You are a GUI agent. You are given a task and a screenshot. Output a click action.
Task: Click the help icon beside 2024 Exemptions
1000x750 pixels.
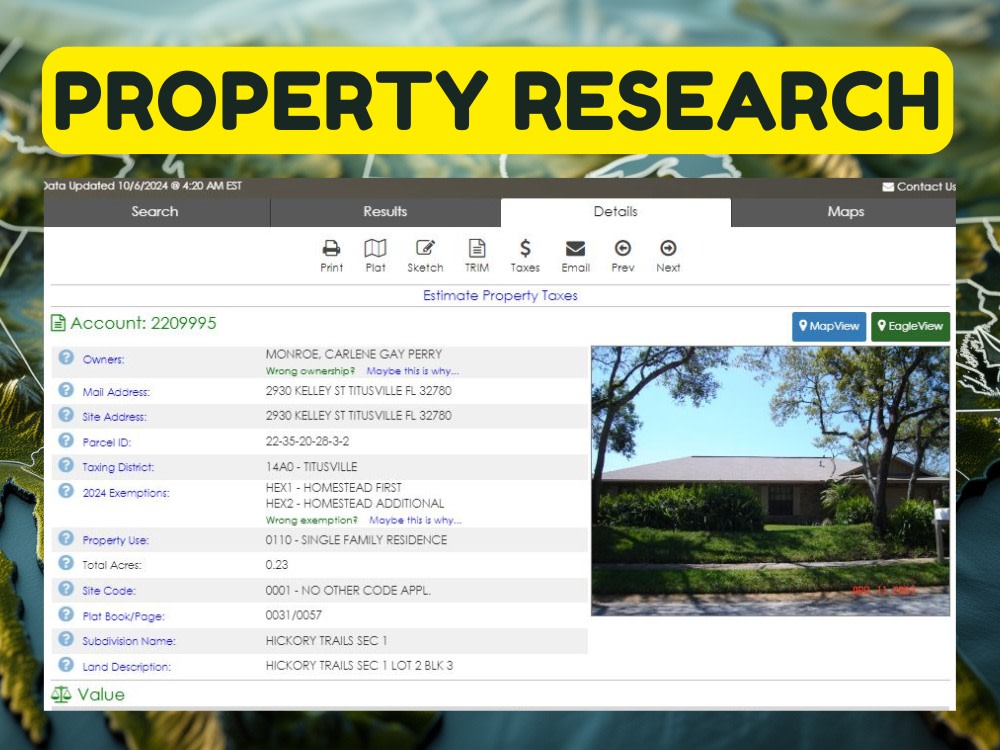pyautogui.click(x=66, y=490)
